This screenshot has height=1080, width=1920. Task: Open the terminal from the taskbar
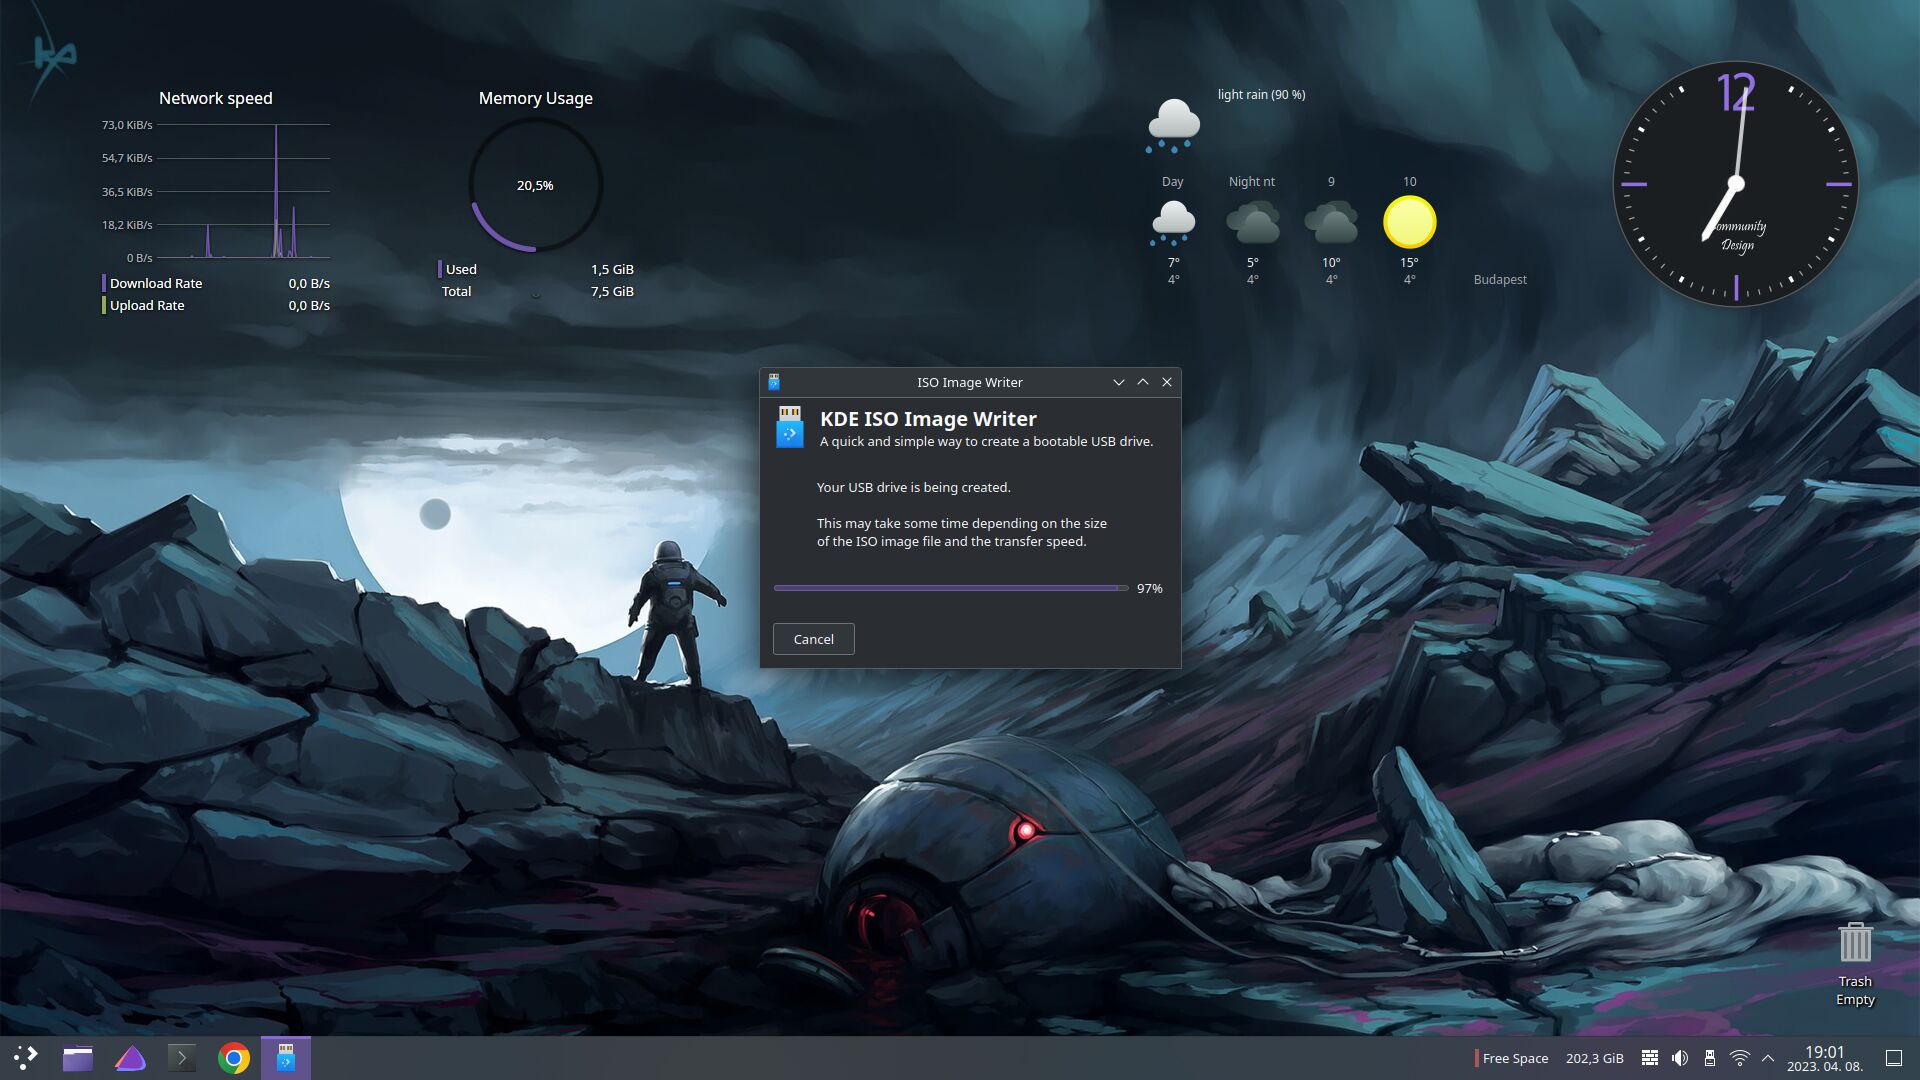182,1057
